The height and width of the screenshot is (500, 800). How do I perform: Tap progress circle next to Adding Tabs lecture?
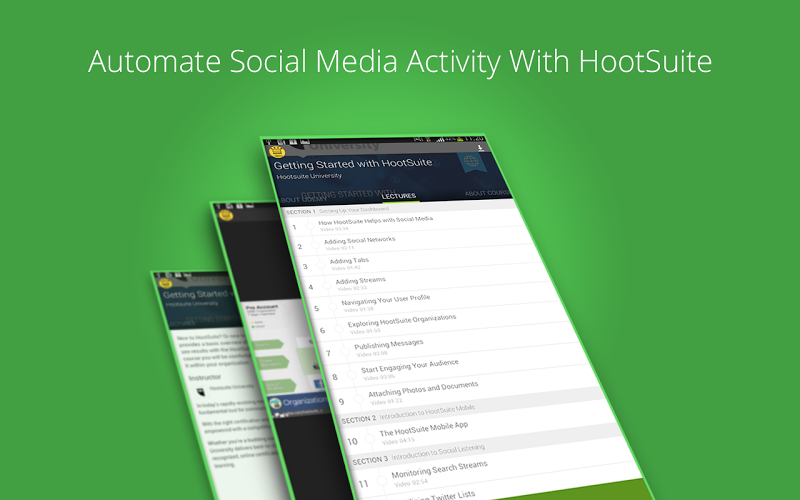tap(321, 264)
